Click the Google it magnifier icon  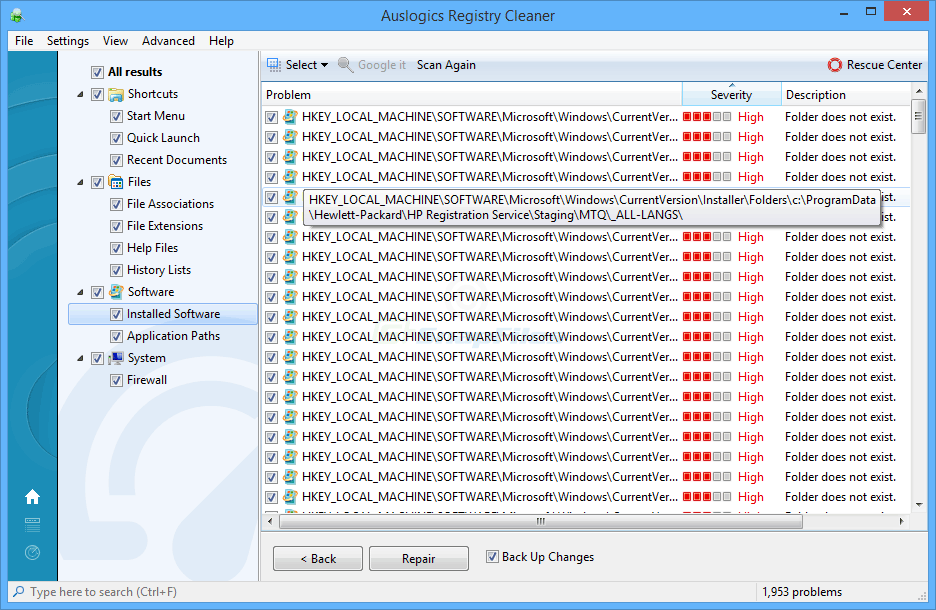(345, 64)
